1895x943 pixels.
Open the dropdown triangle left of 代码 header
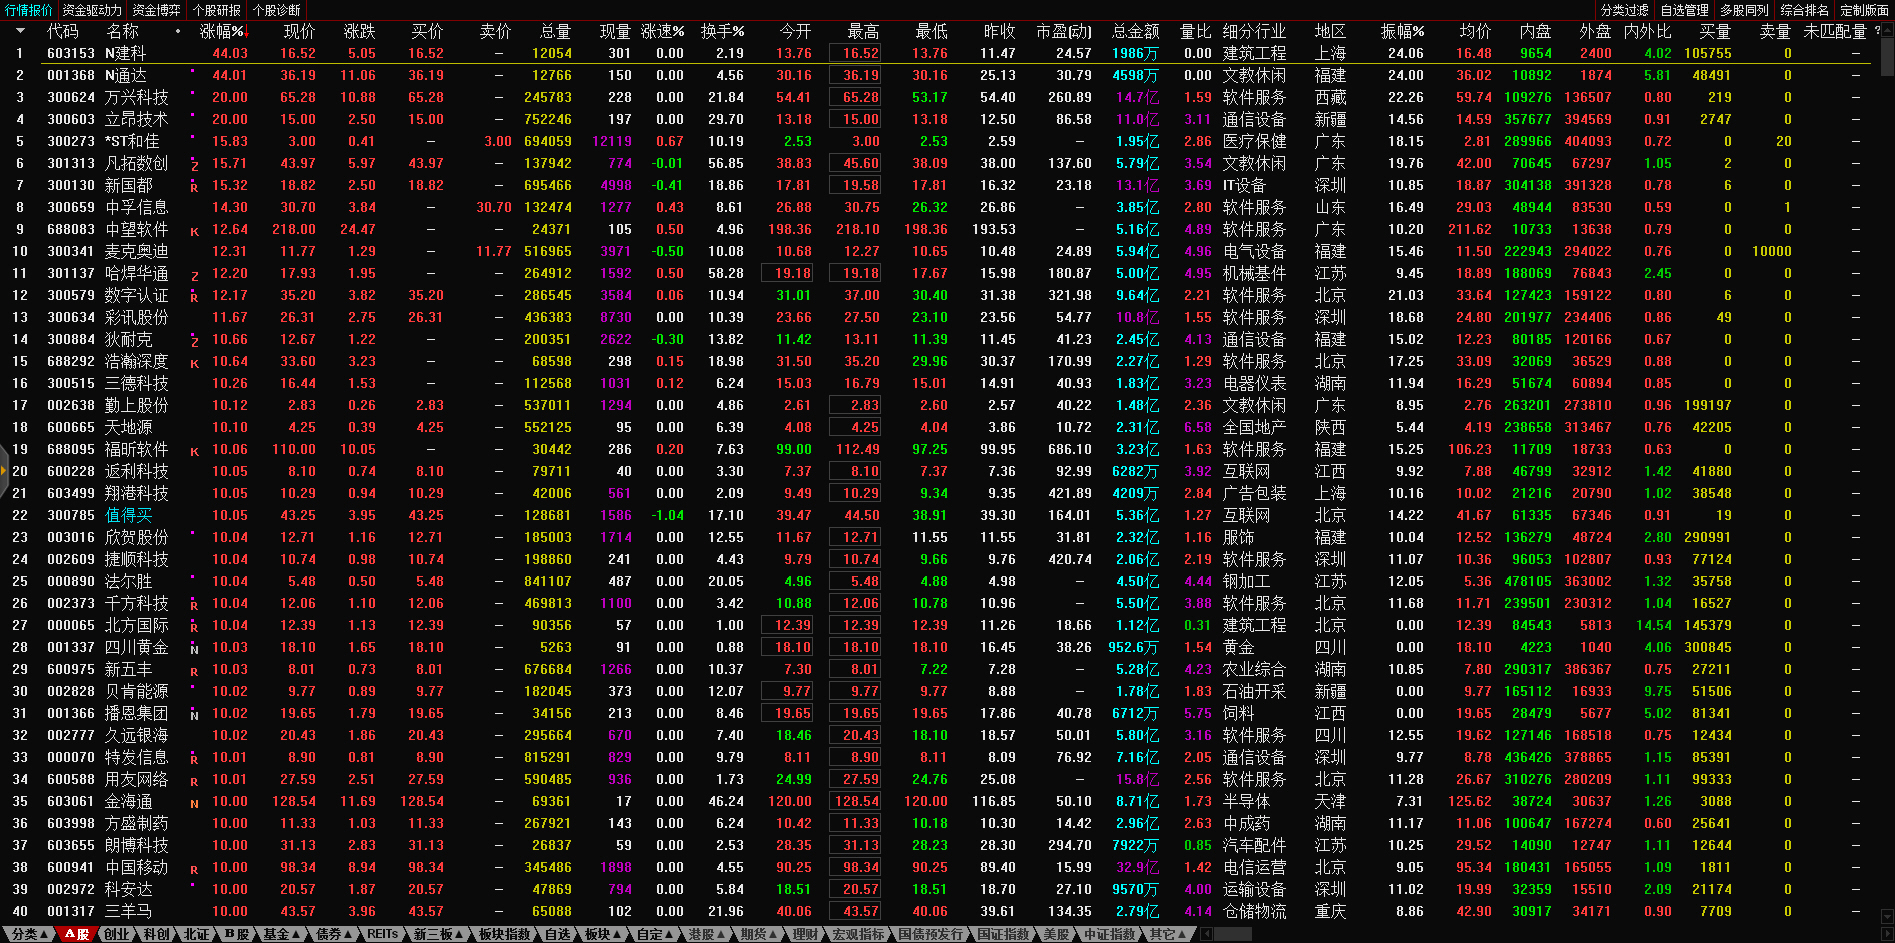(19, 31)
